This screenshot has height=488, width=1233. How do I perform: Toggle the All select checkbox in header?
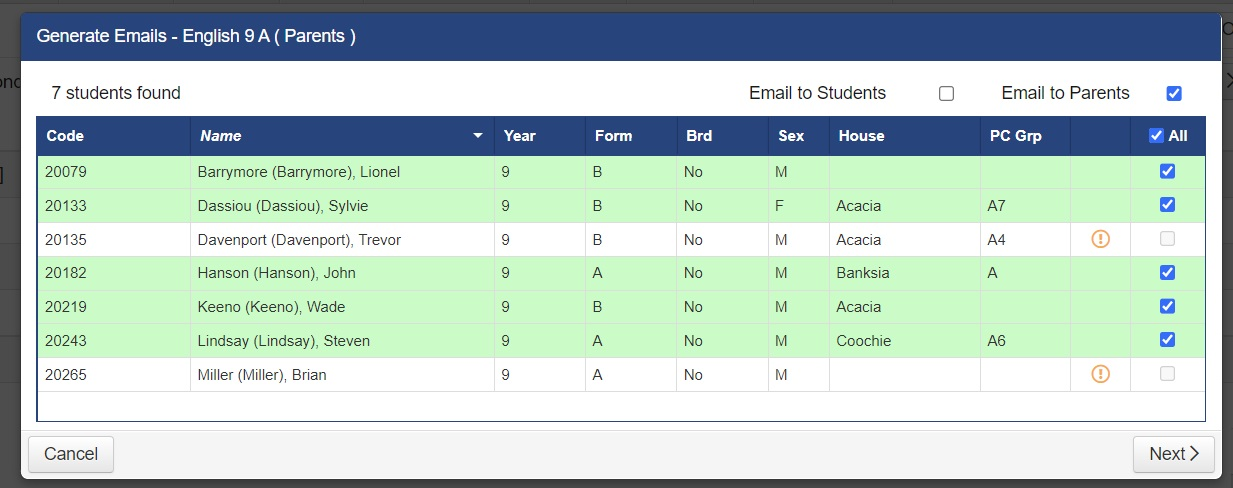click(x=1156, y=136)
